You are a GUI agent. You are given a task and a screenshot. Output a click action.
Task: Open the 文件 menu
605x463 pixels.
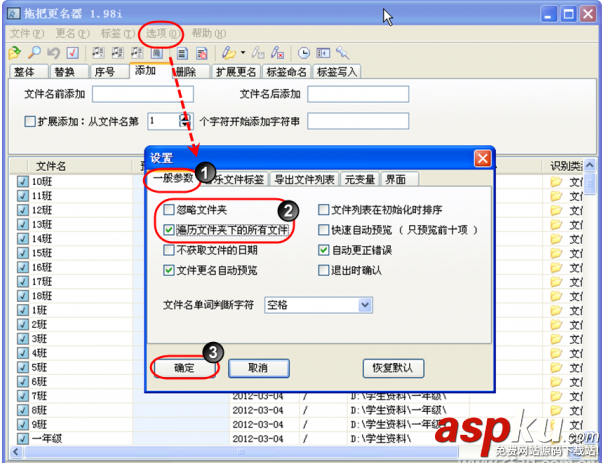pos(27,34)
